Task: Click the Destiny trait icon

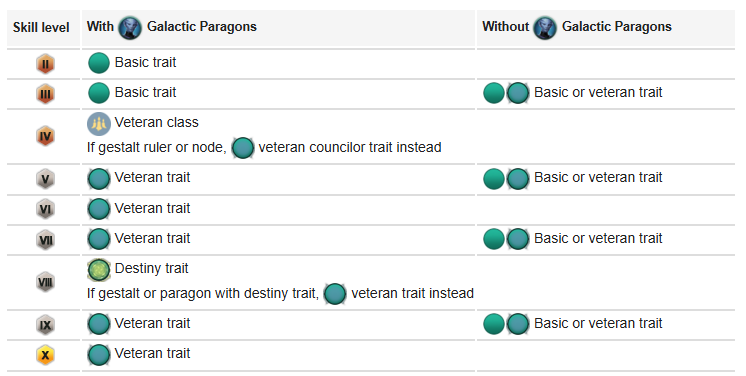Action: point(99,269)
